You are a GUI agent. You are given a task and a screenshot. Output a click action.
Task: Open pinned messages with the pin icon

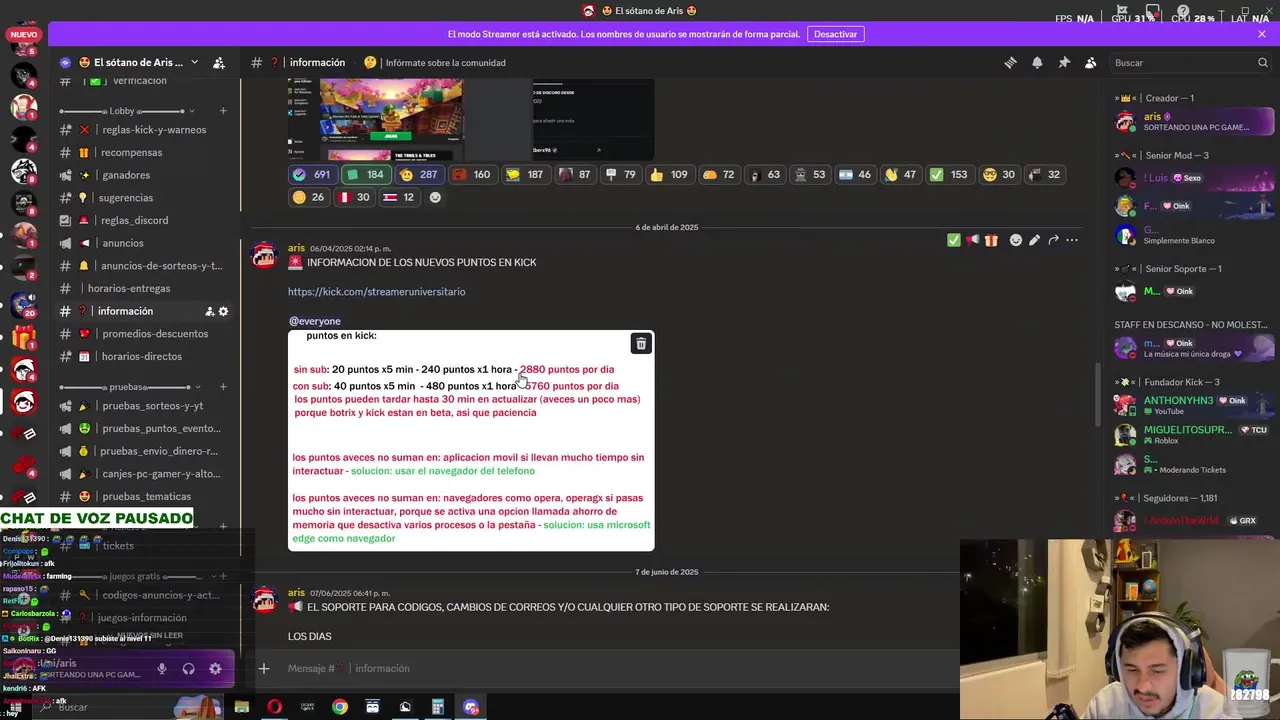point(1064,62)
